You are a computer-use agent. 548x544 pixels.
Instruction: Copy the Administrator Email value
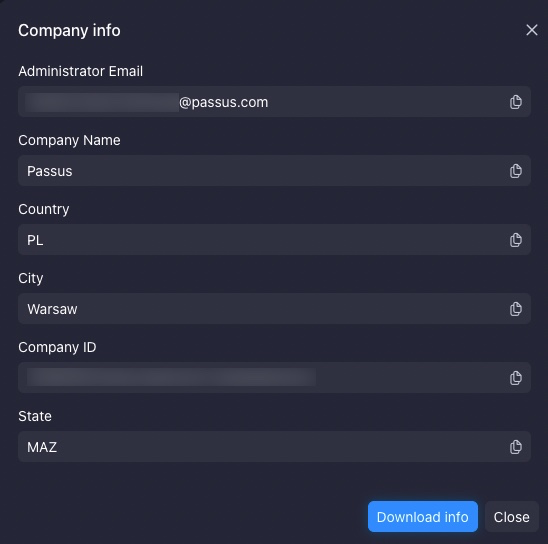[x=515, y=102]
